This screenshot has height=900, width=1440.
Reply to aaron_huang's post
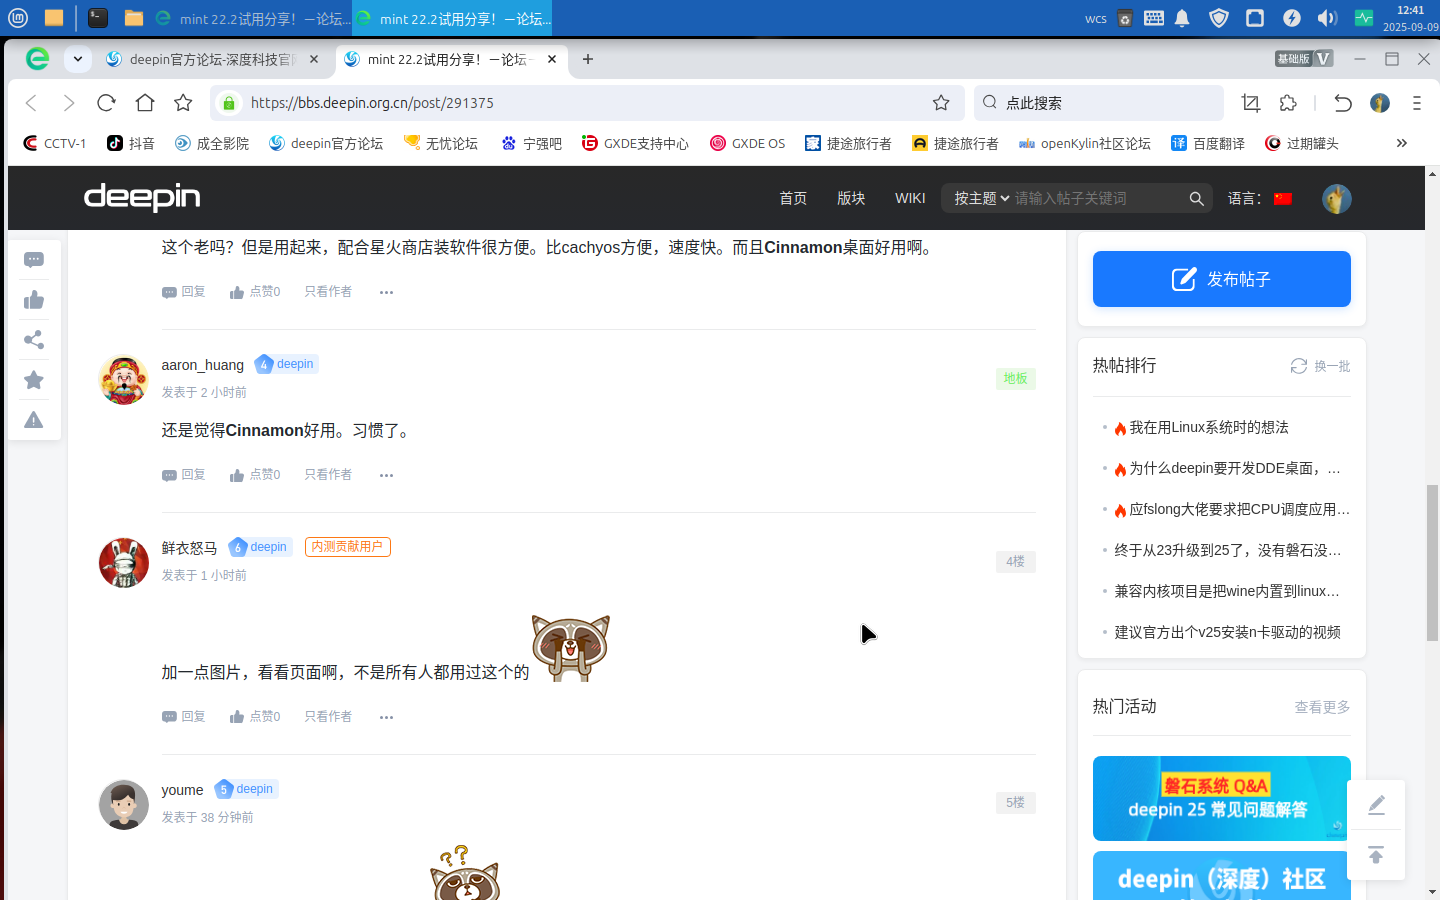pos(184,475)
